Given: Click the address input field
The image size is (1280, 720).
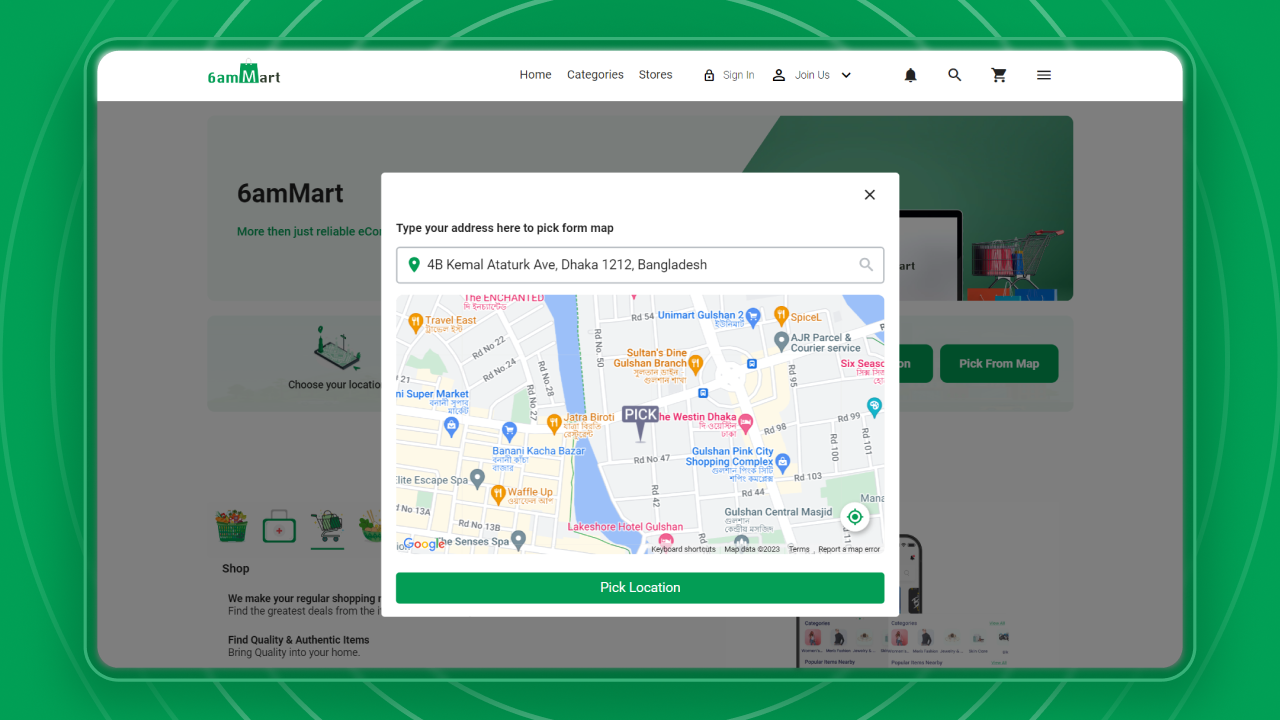Looking at the screenshot, I should [x=640, y=265].
